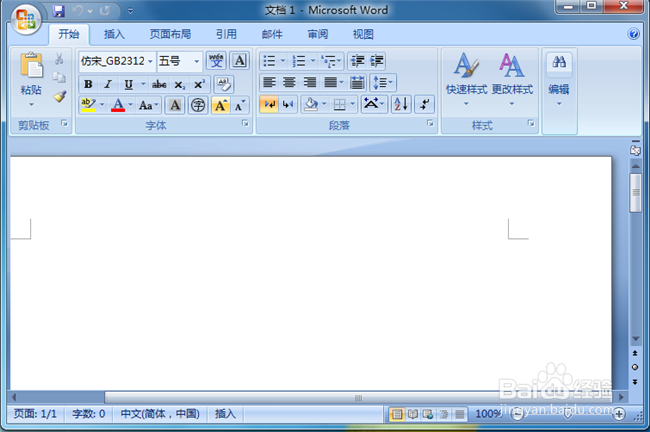The width and height of the screenshot is (650, 432).
Task: Align text right
Action: (x=309, y=82)
